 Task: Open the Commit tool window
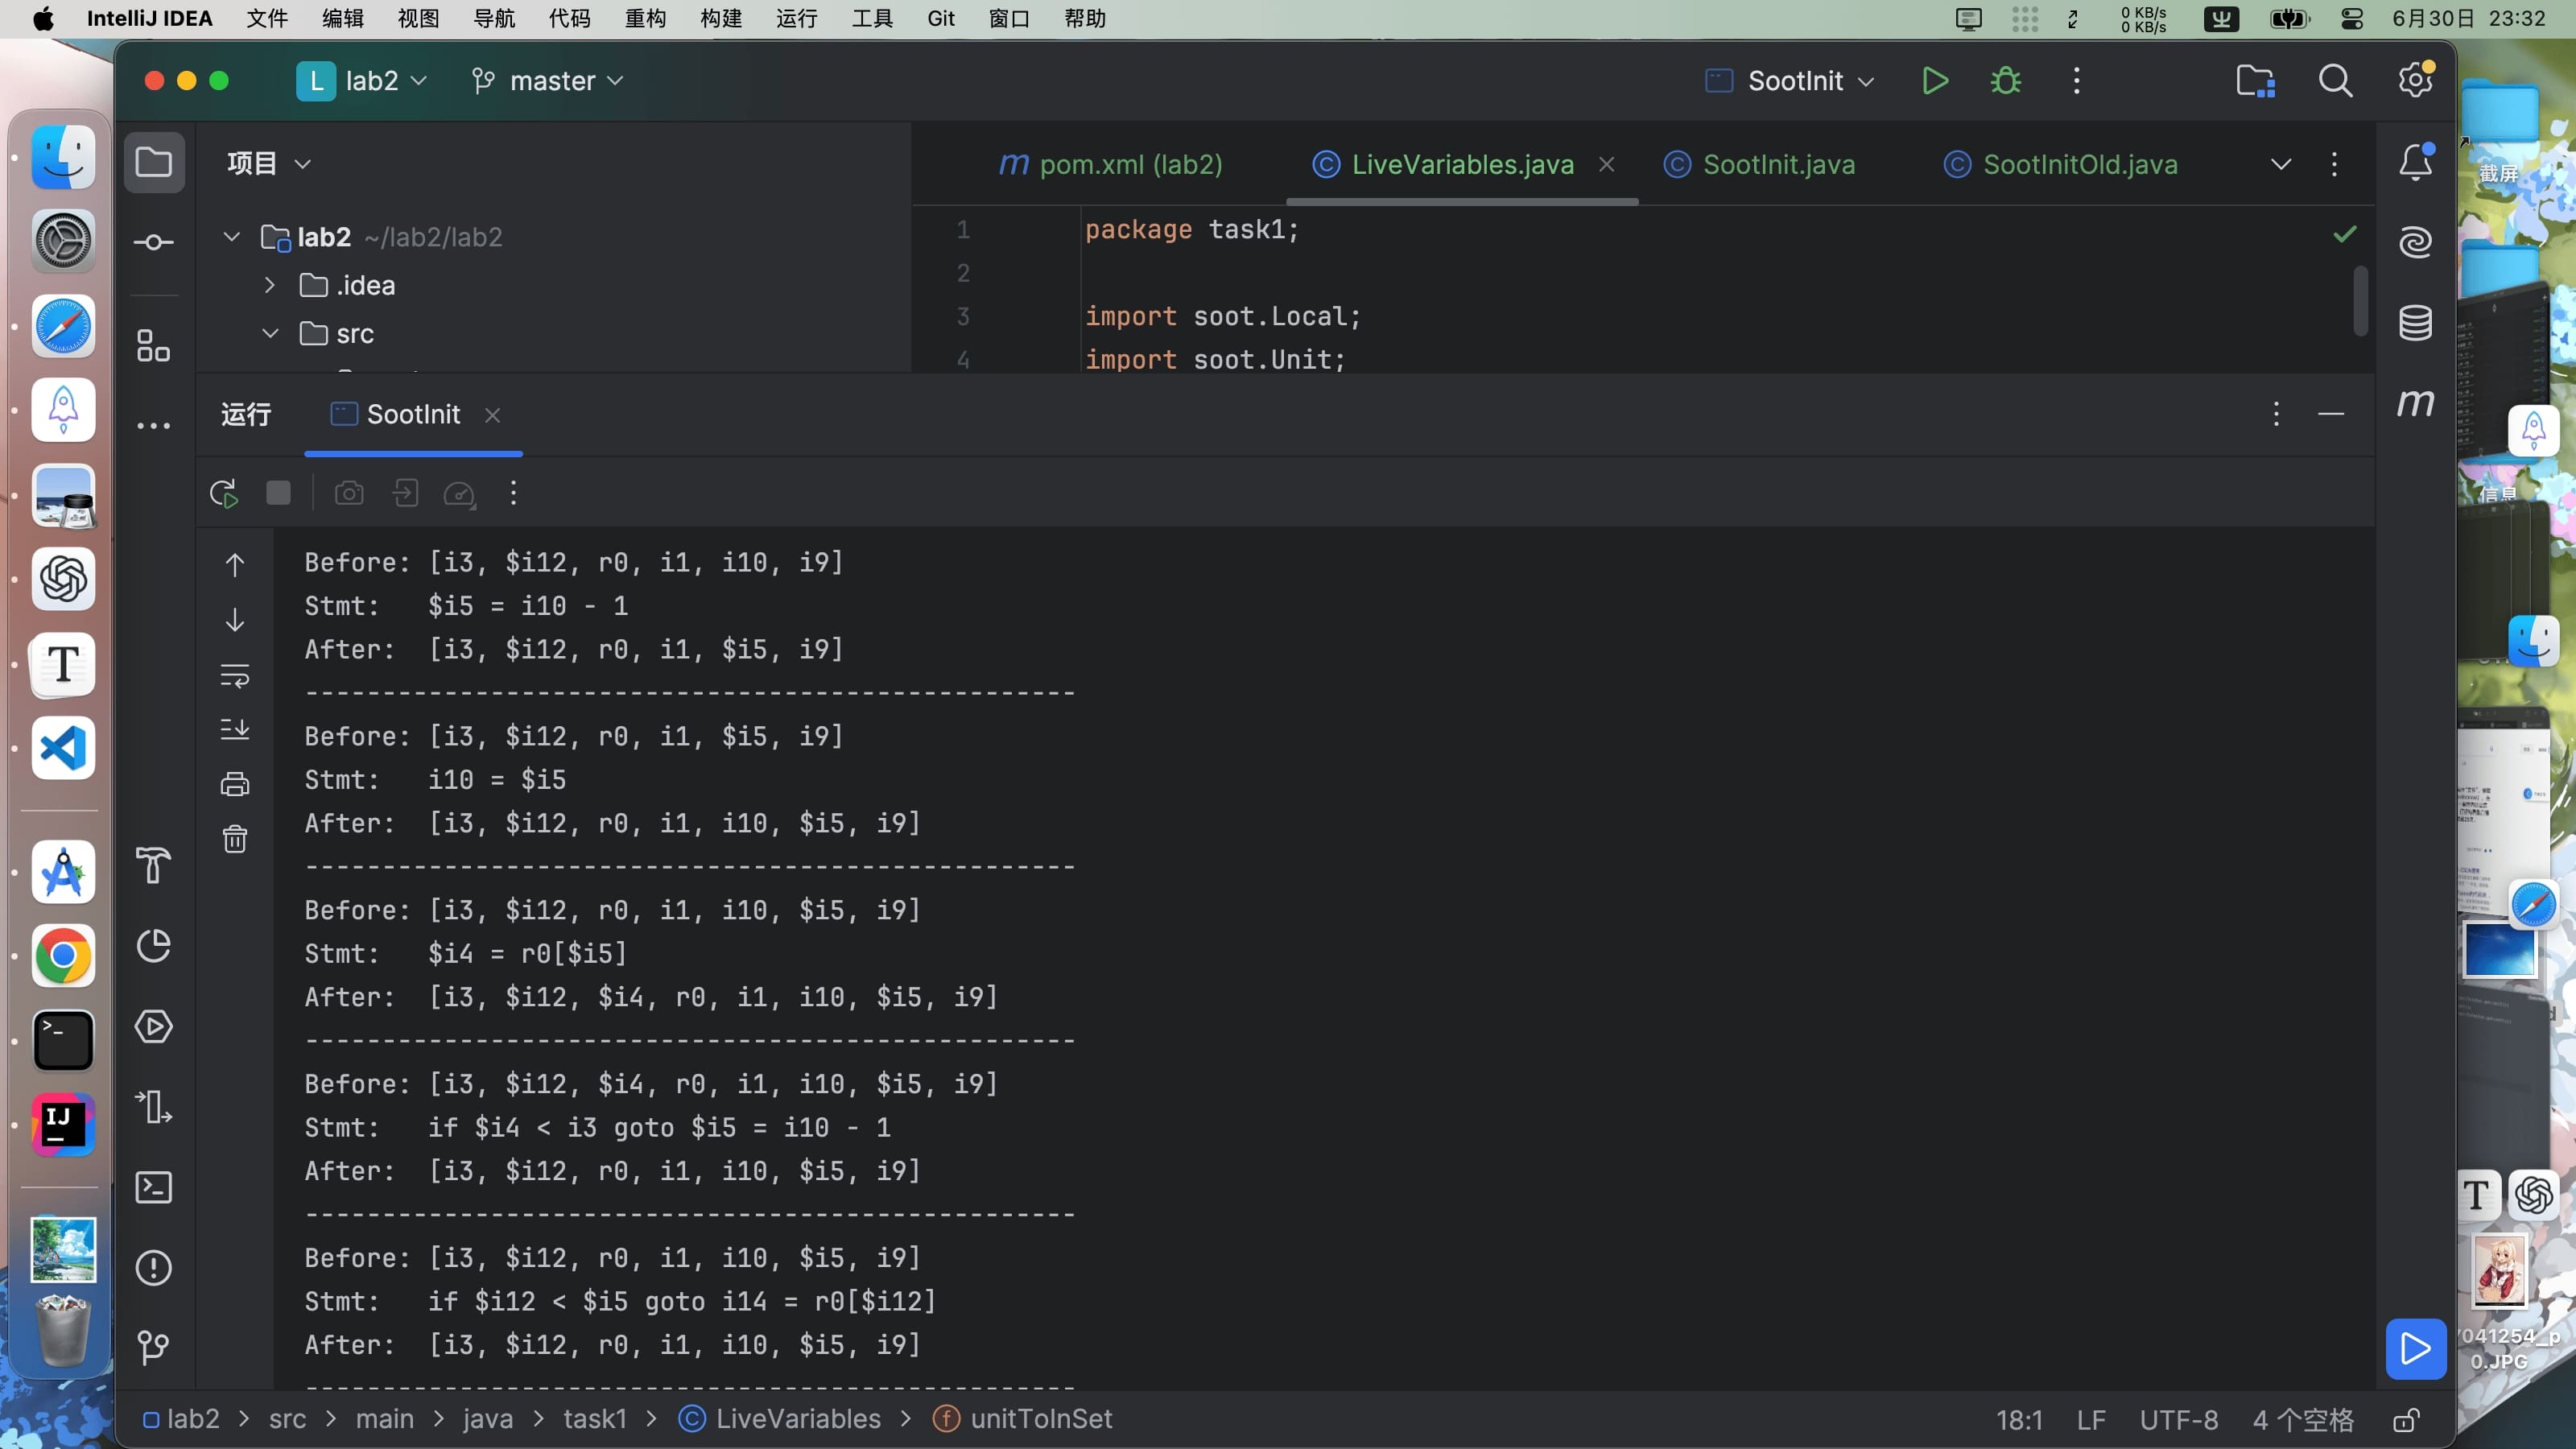coord(153,242)
